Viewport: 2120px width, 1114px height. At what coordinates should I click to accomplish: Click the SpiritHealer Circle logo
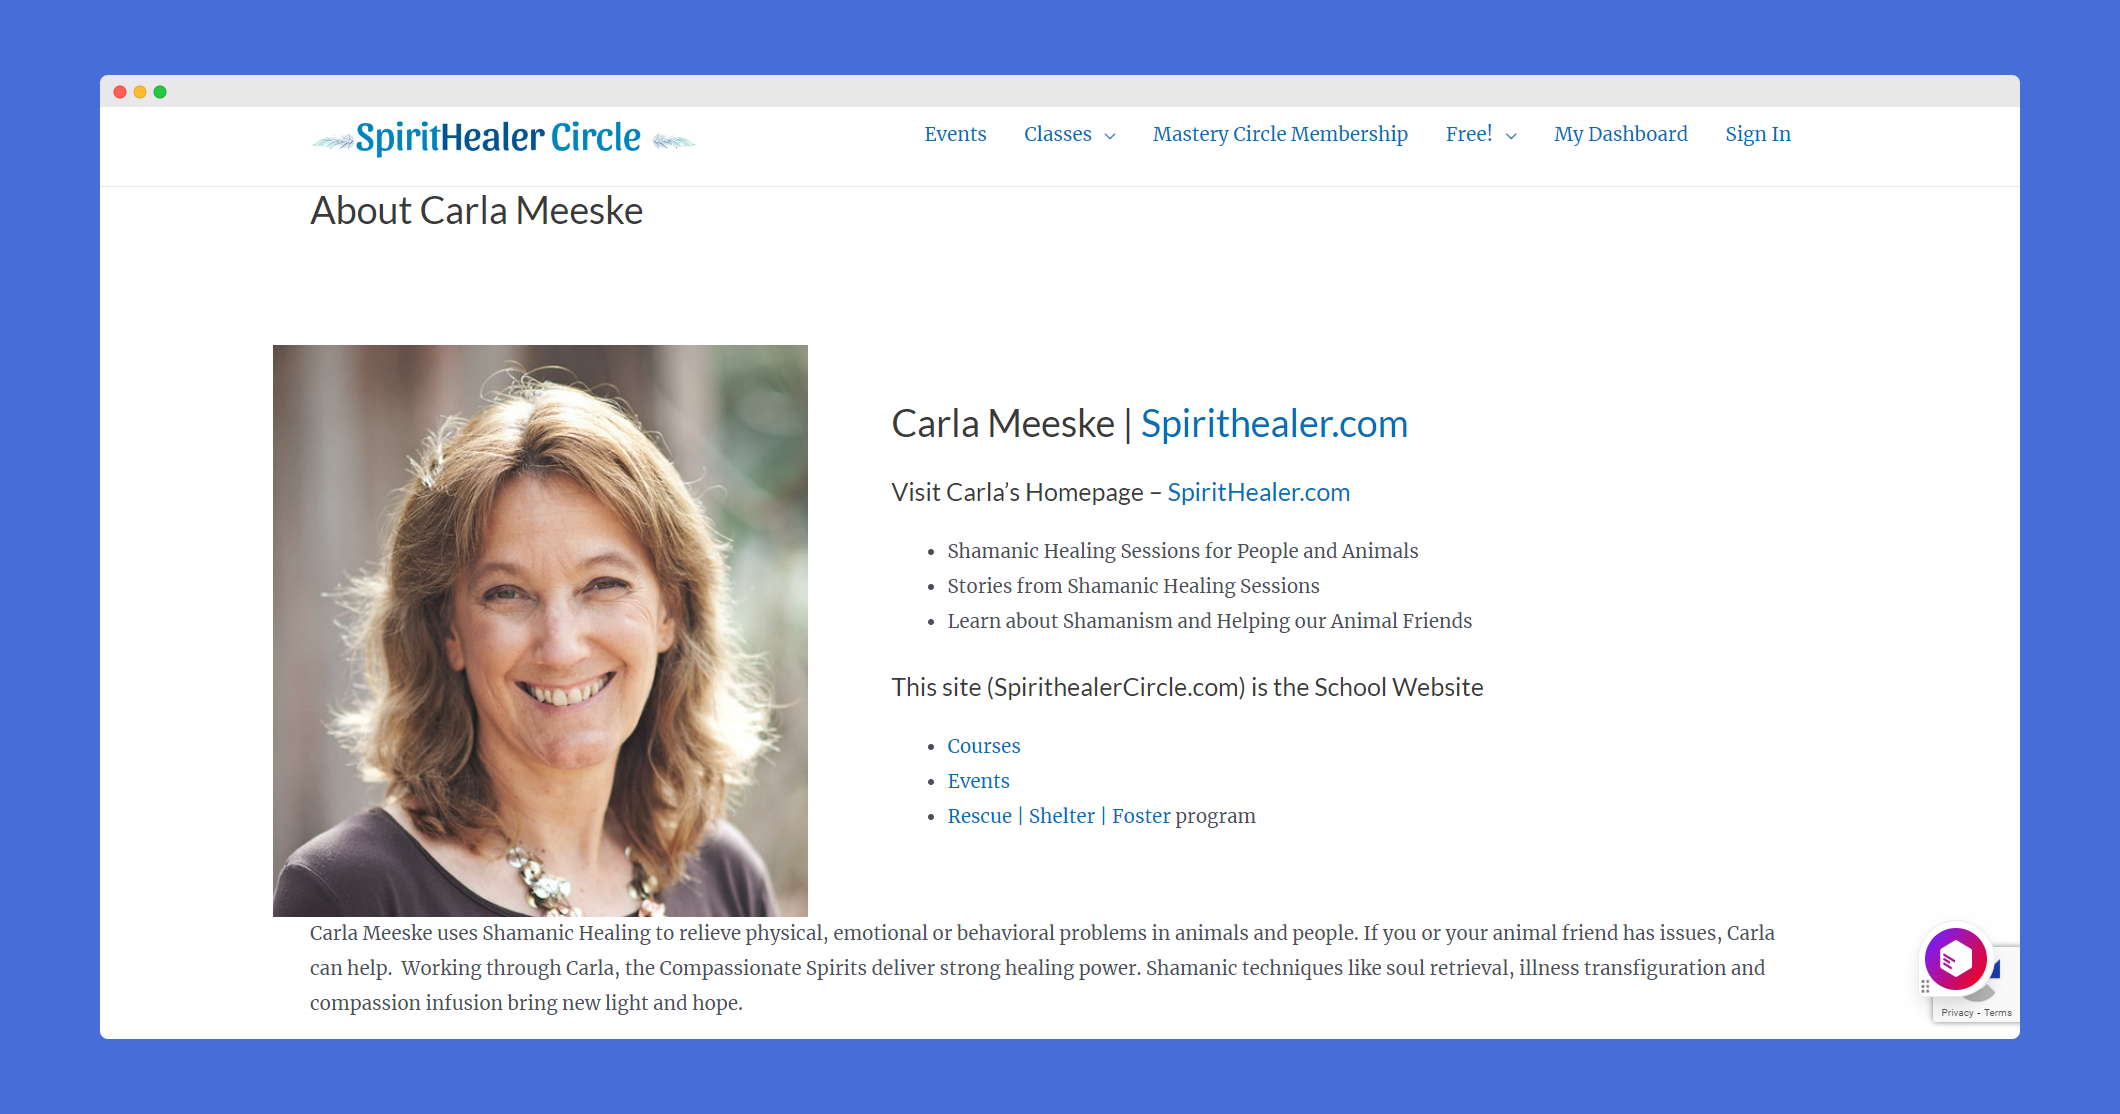click(x=503, y=138)
